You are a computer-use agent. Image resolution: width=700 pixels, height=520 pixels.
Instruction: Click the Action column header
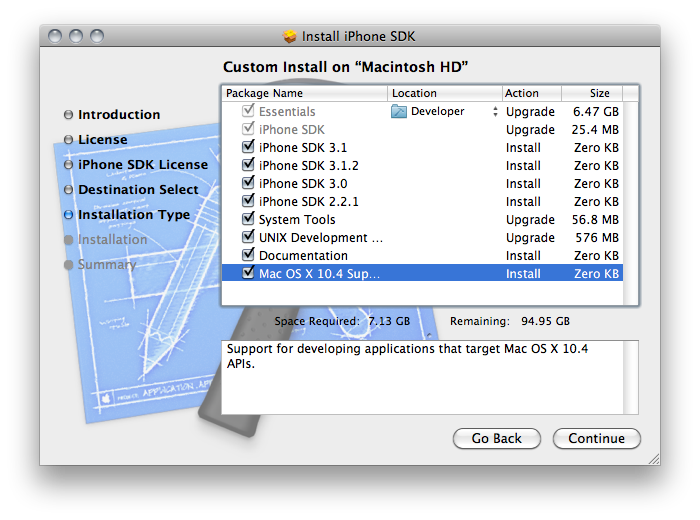(532, 93)
